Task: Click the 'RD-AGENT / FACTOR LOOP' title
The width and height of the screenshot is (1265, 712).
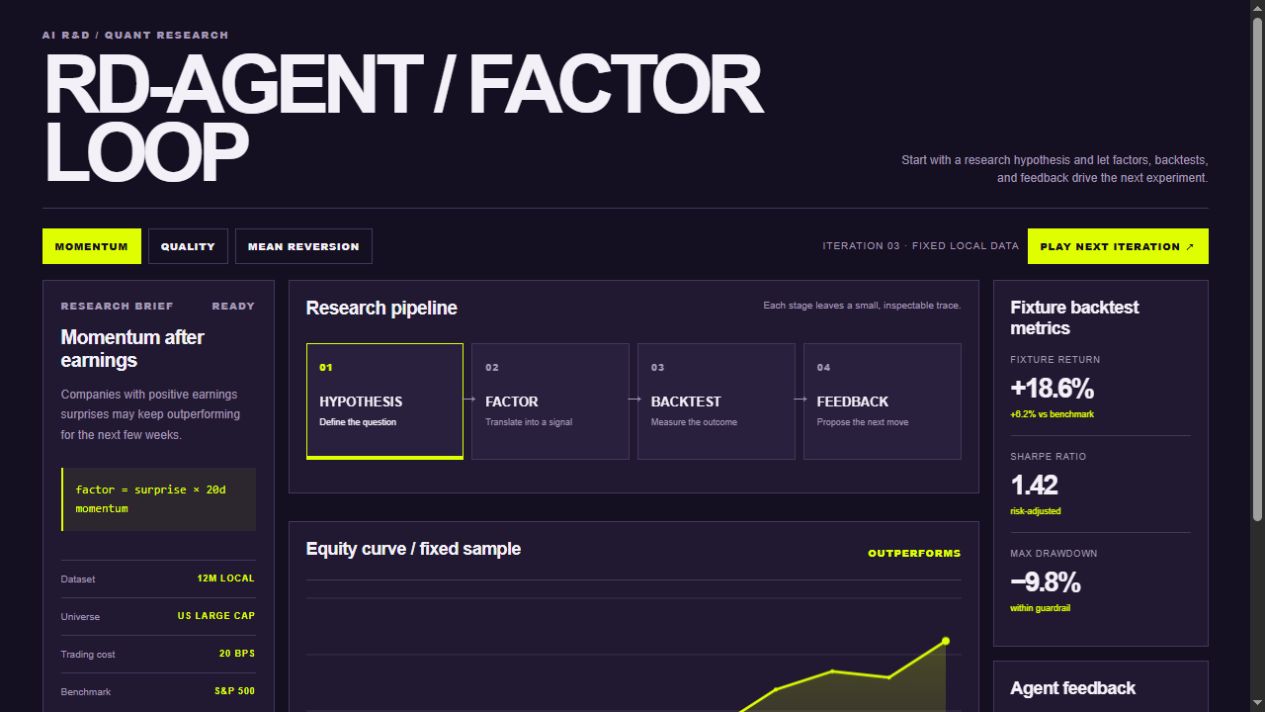Action: pos(403,118)
